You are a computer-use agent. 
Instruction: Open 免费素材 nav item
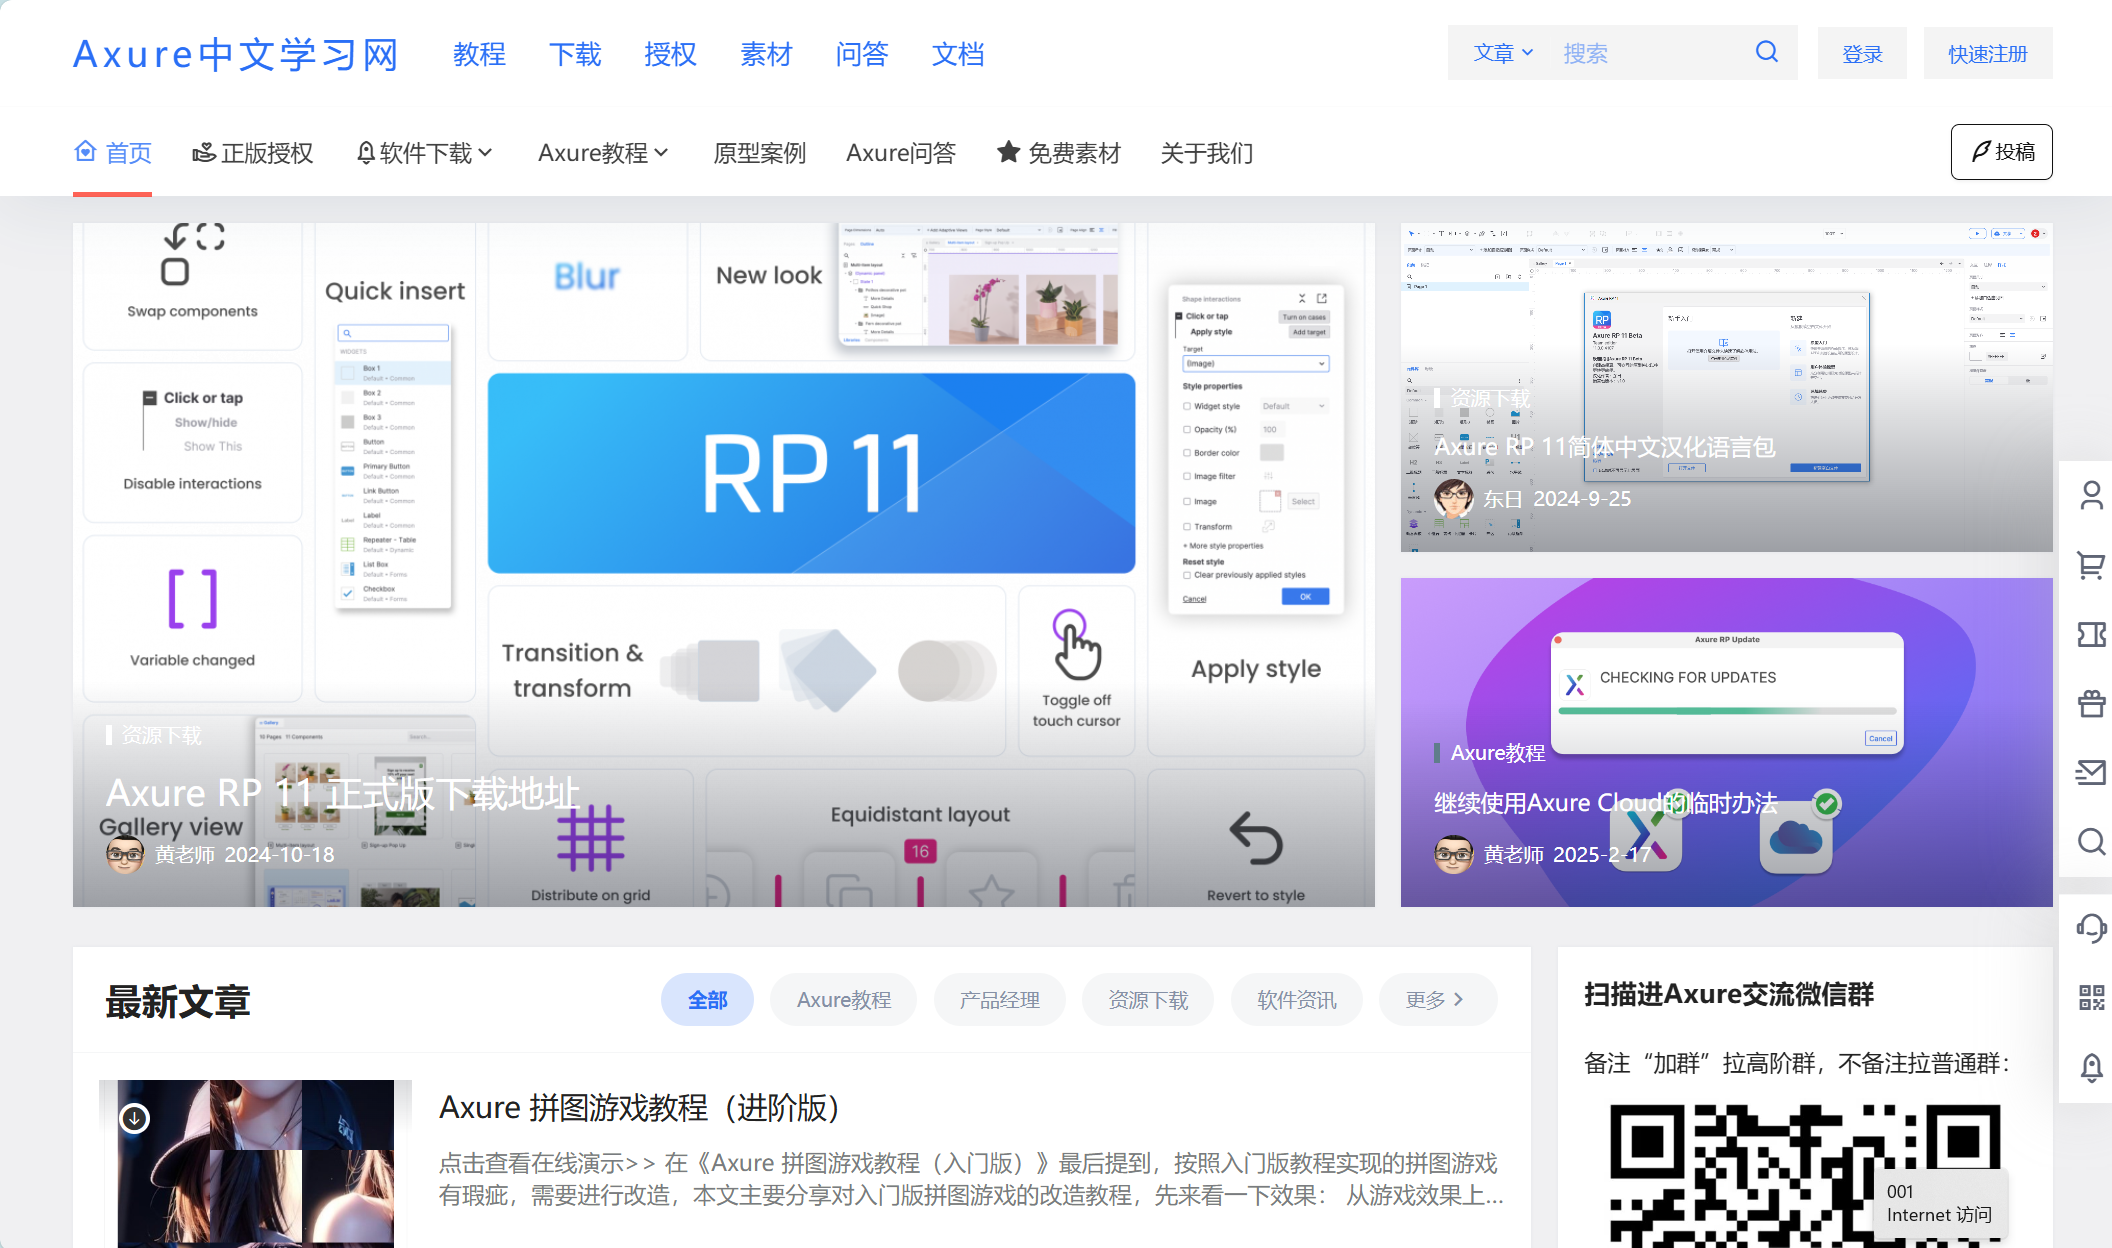[x=1059, y=152]
